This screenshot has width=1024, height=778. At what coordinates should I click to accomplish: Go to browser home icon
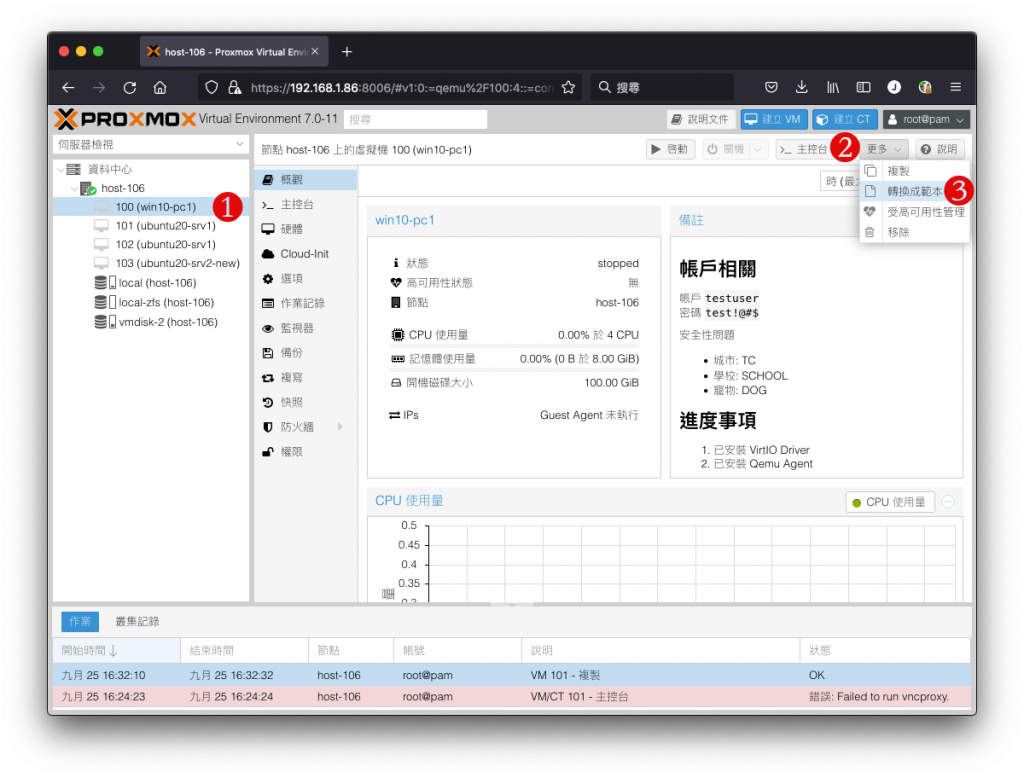click(160, 87)
